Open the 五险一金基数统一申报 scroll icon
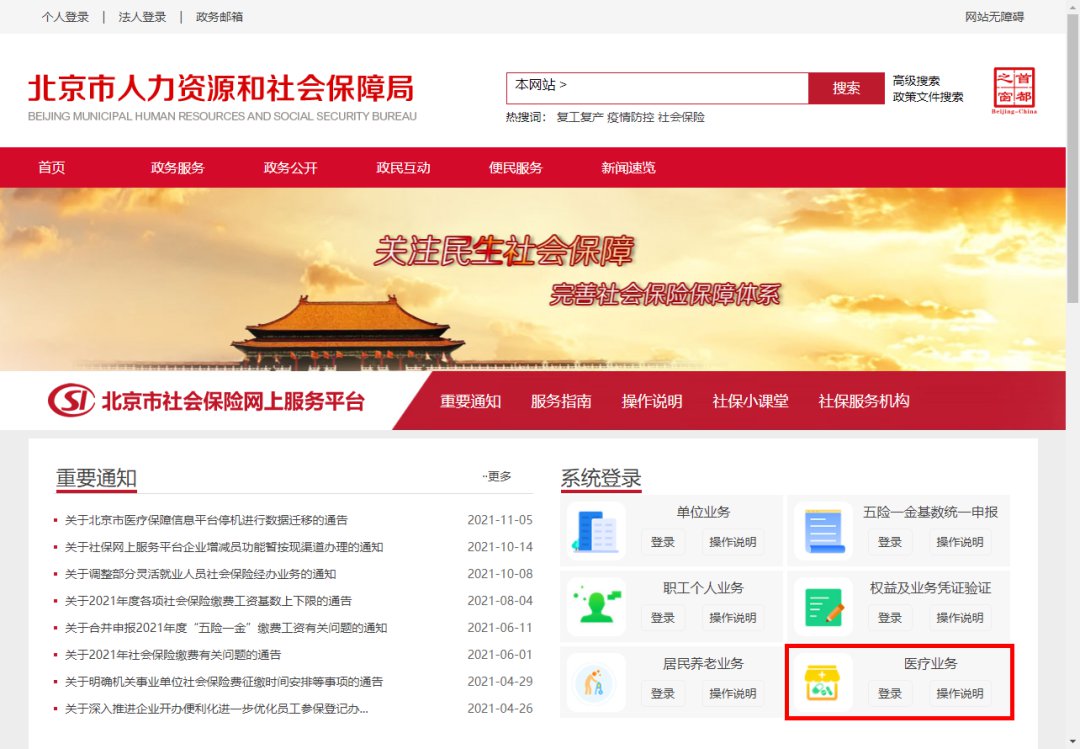1080x749 pixels. (823, 531)
